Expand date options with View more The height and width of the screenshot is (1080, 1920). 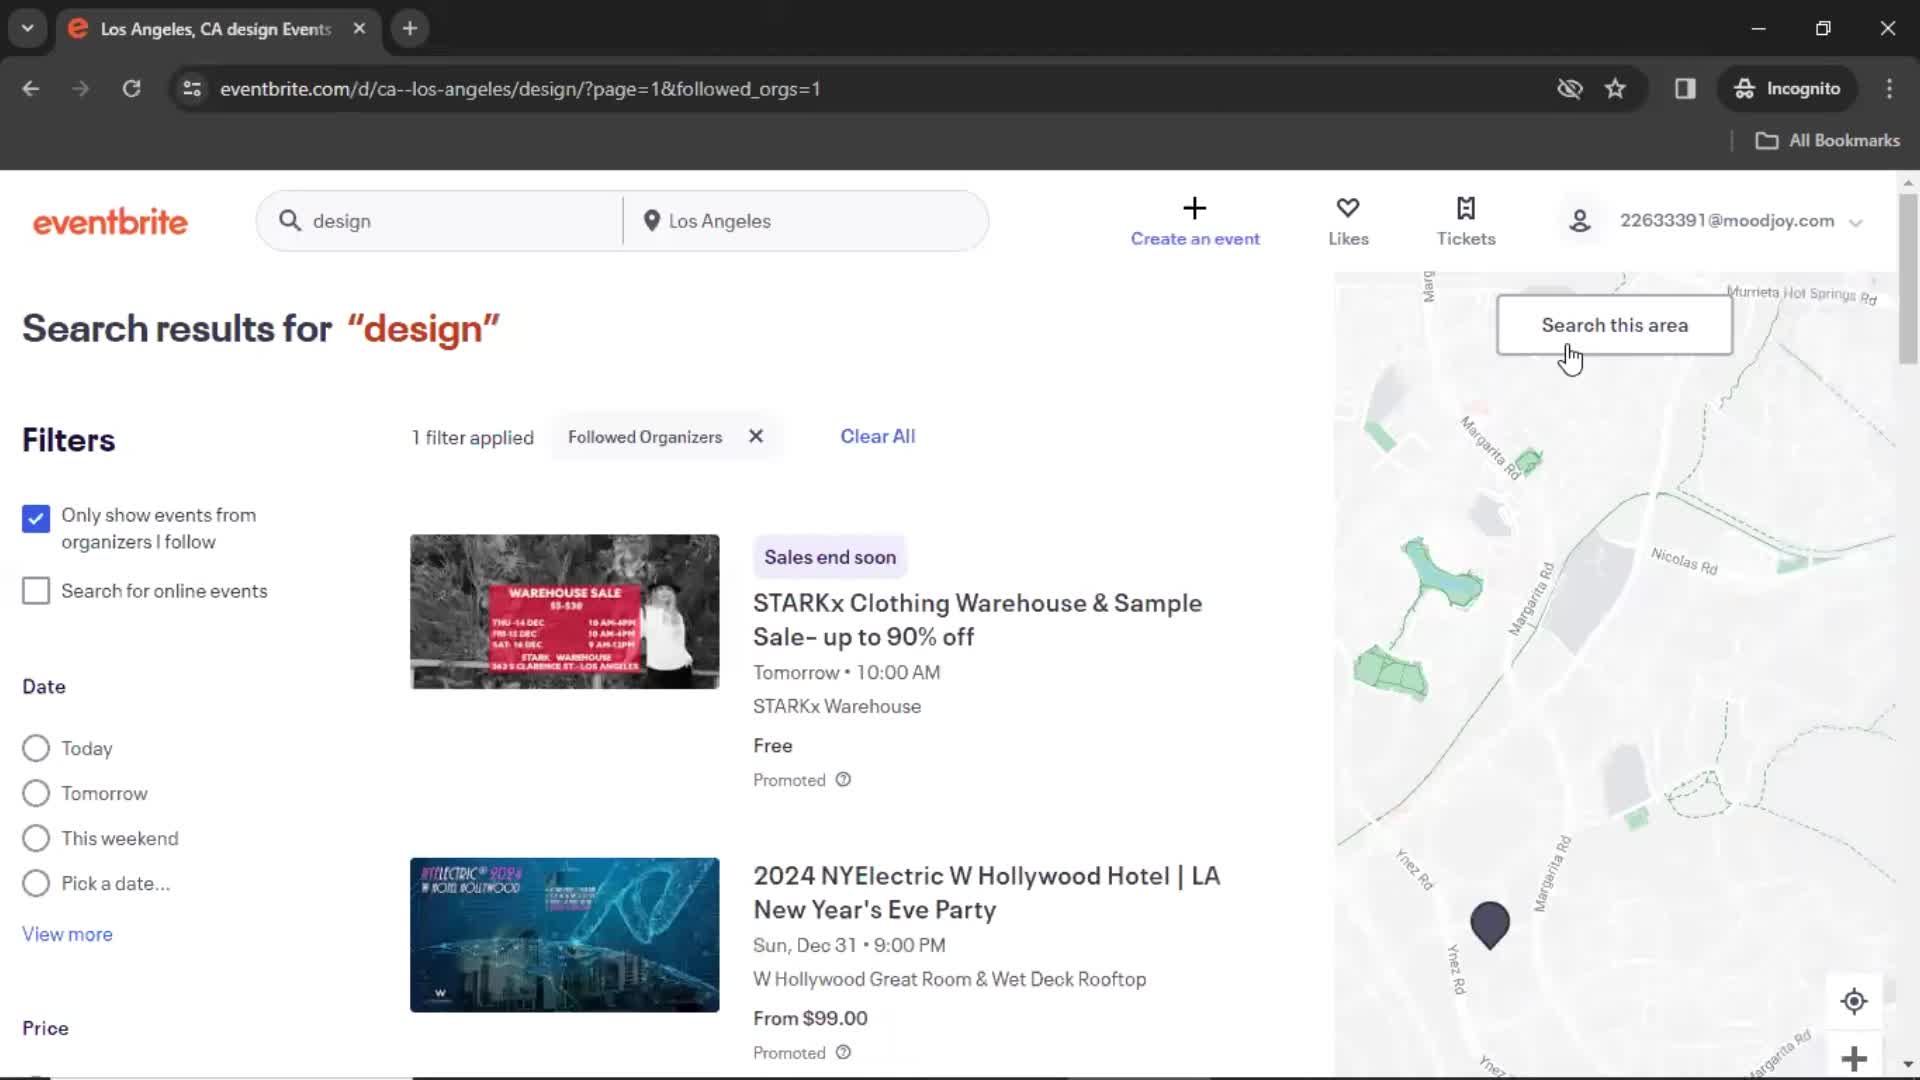[x=67, y=934]
